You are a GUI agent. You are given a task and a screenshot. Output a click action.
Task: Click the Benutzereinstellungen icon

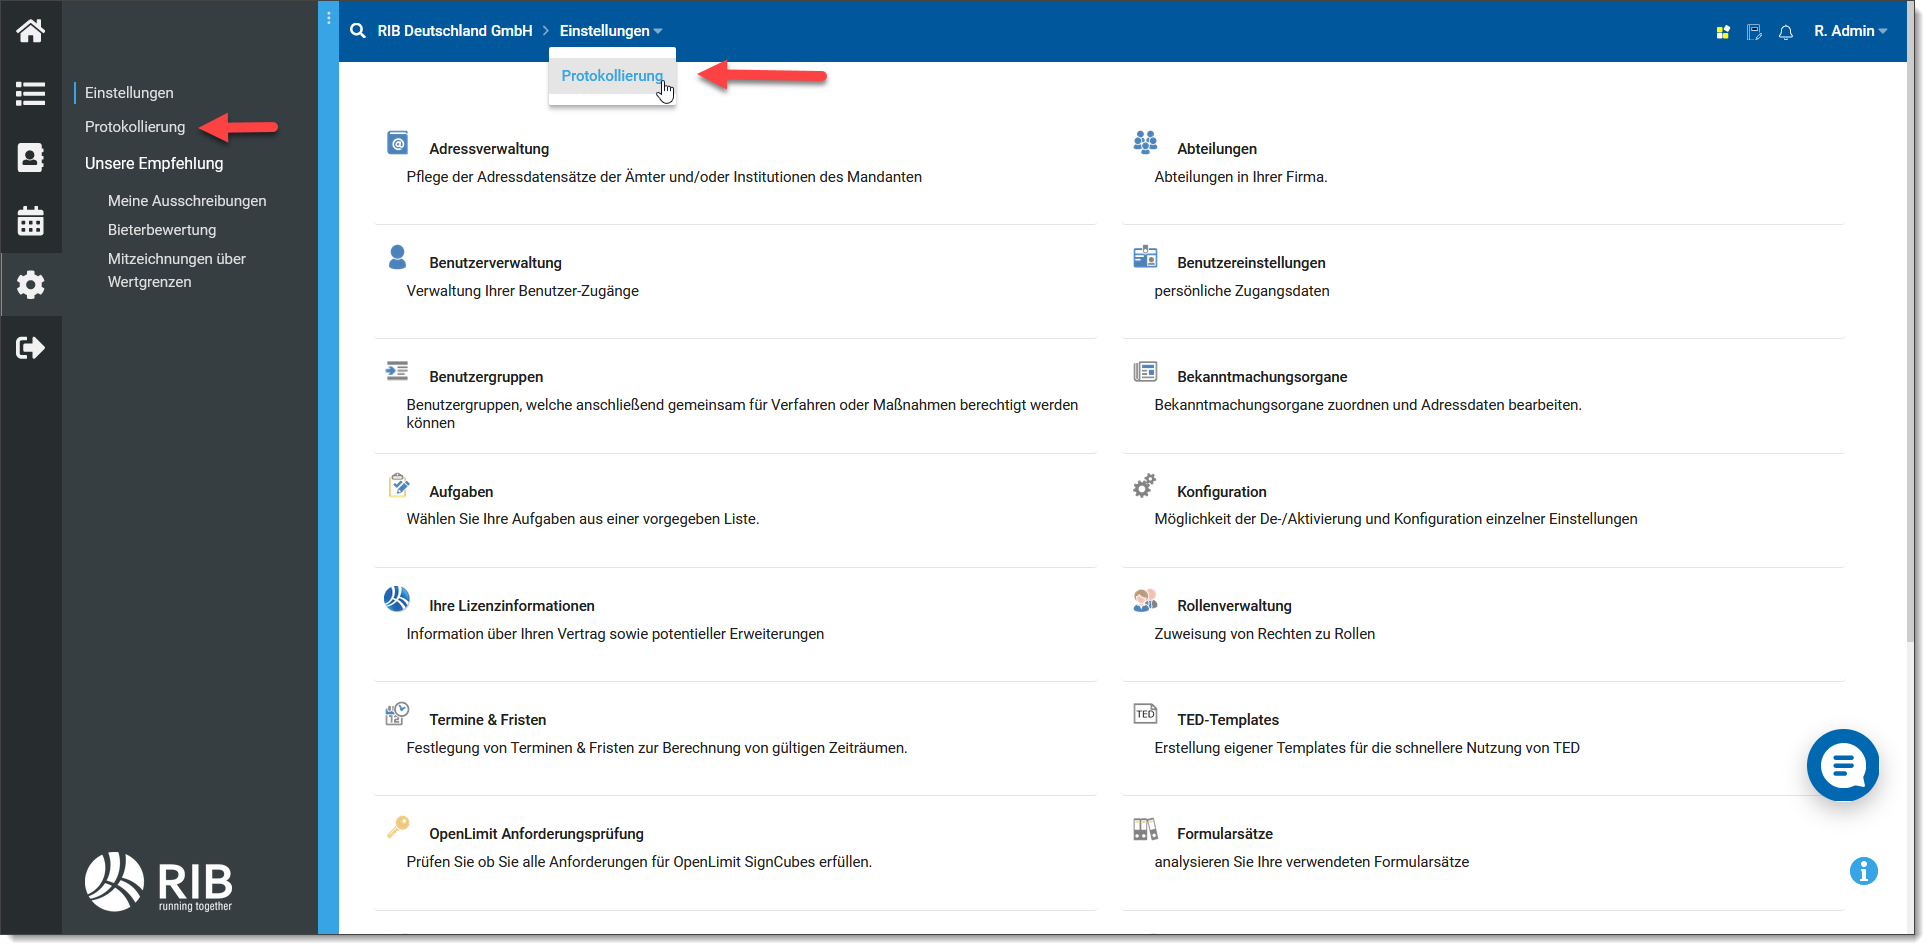coord(1145,257)
